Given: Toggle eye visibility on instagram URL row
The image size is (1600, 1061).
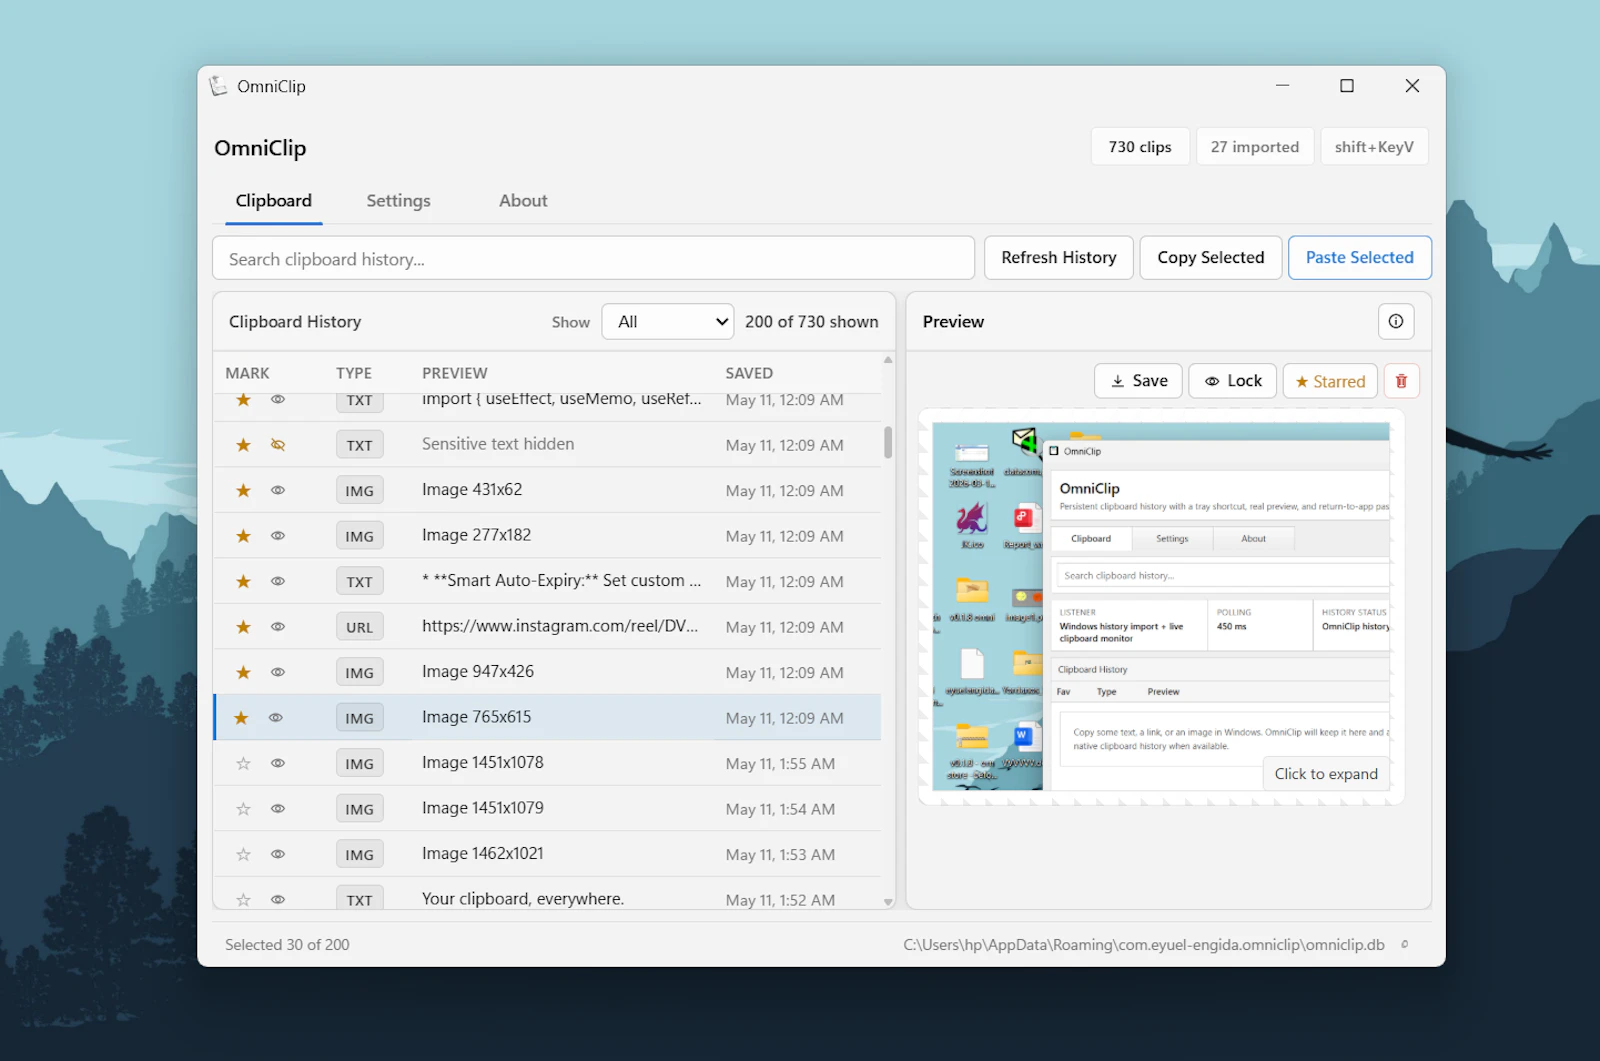Looking at the screenshot, I should click(x=278, y=627).
